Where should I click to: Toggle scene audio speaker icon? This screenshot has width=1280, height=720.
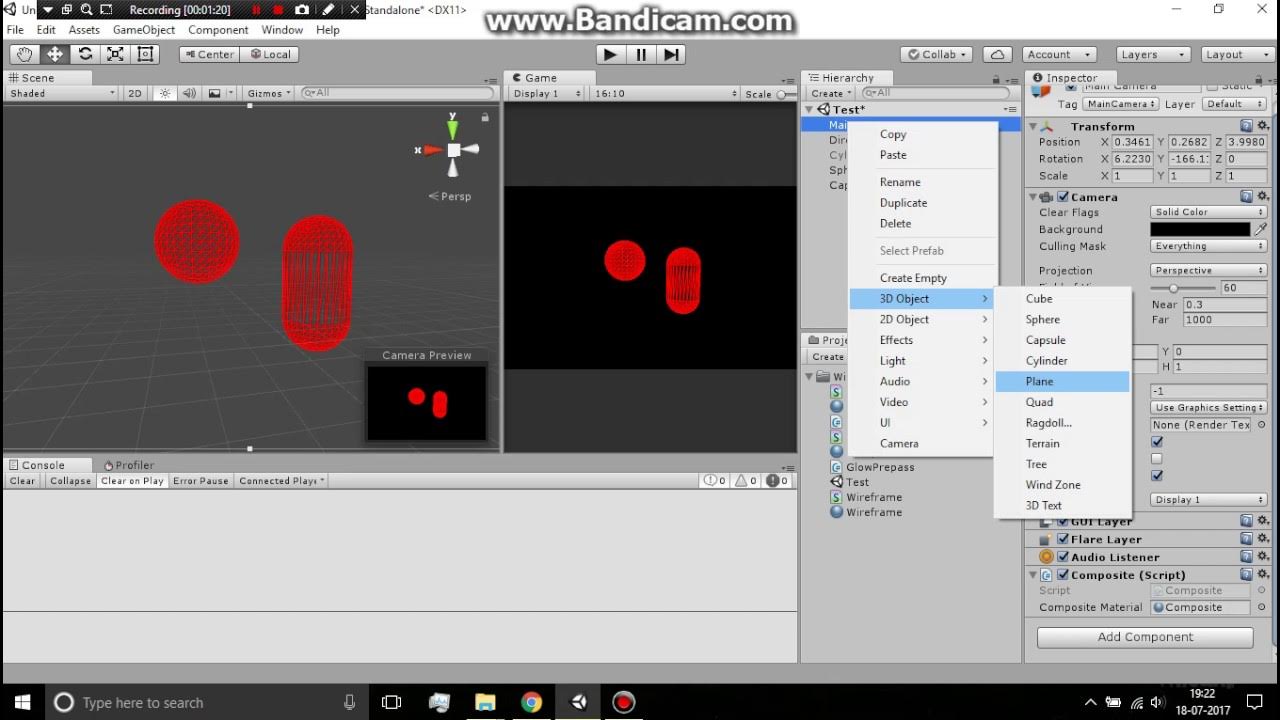coord(189,93)
